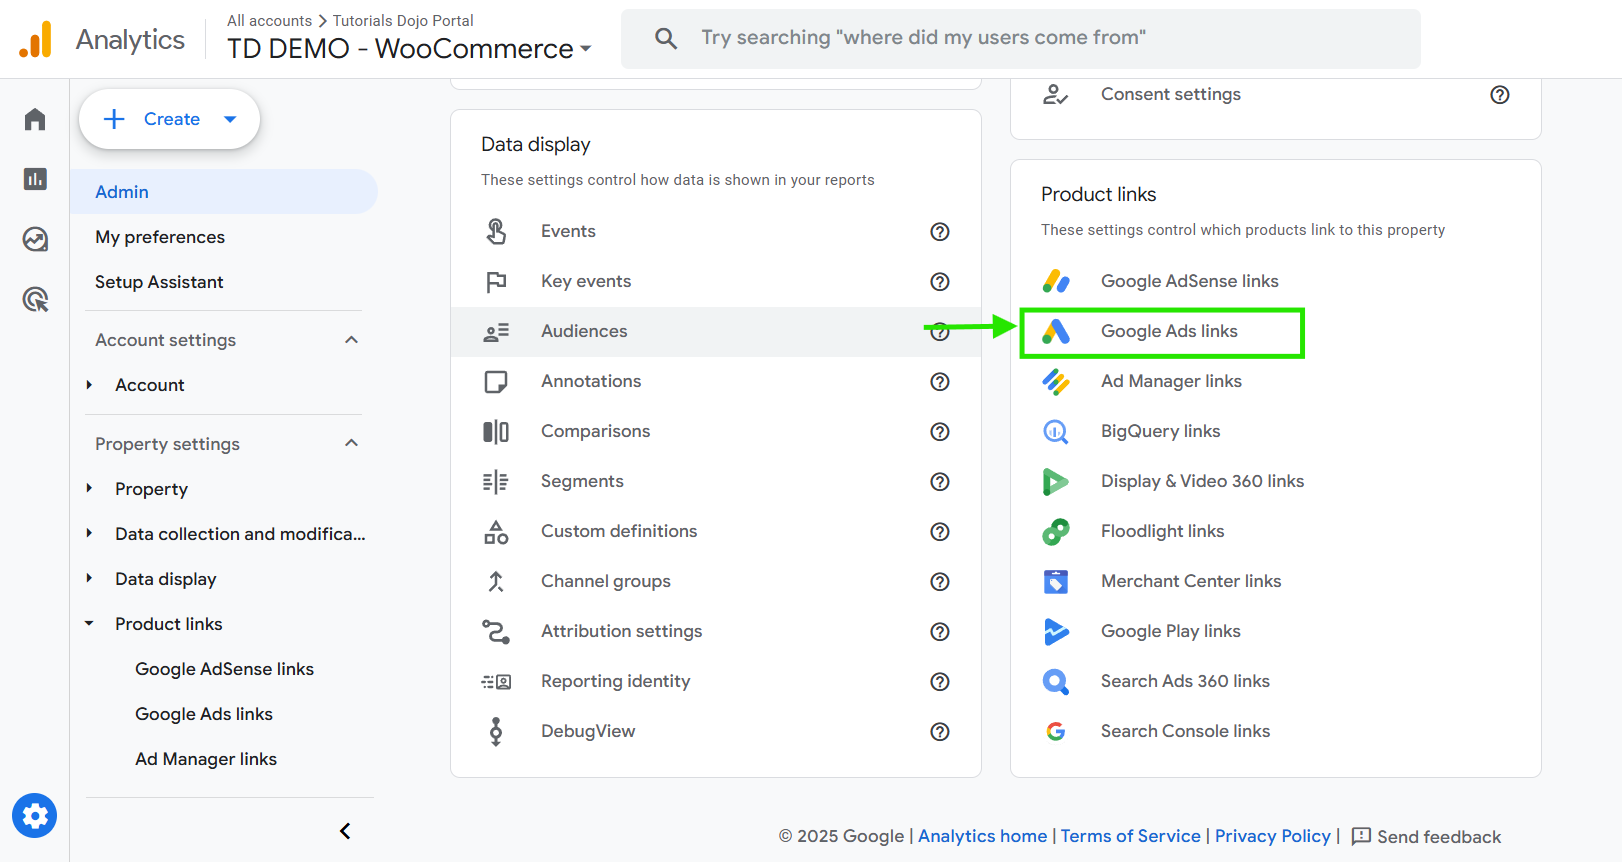Click the Reporting identity icon
Viewport: 1622px width, 862px height.
(x=496, y=681)
